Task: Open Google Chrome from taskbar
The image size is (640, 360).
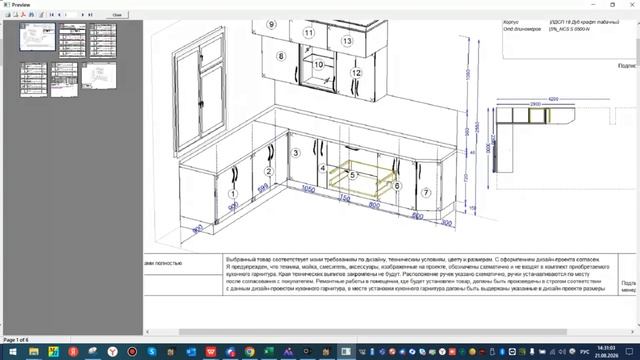Action: 250,351
